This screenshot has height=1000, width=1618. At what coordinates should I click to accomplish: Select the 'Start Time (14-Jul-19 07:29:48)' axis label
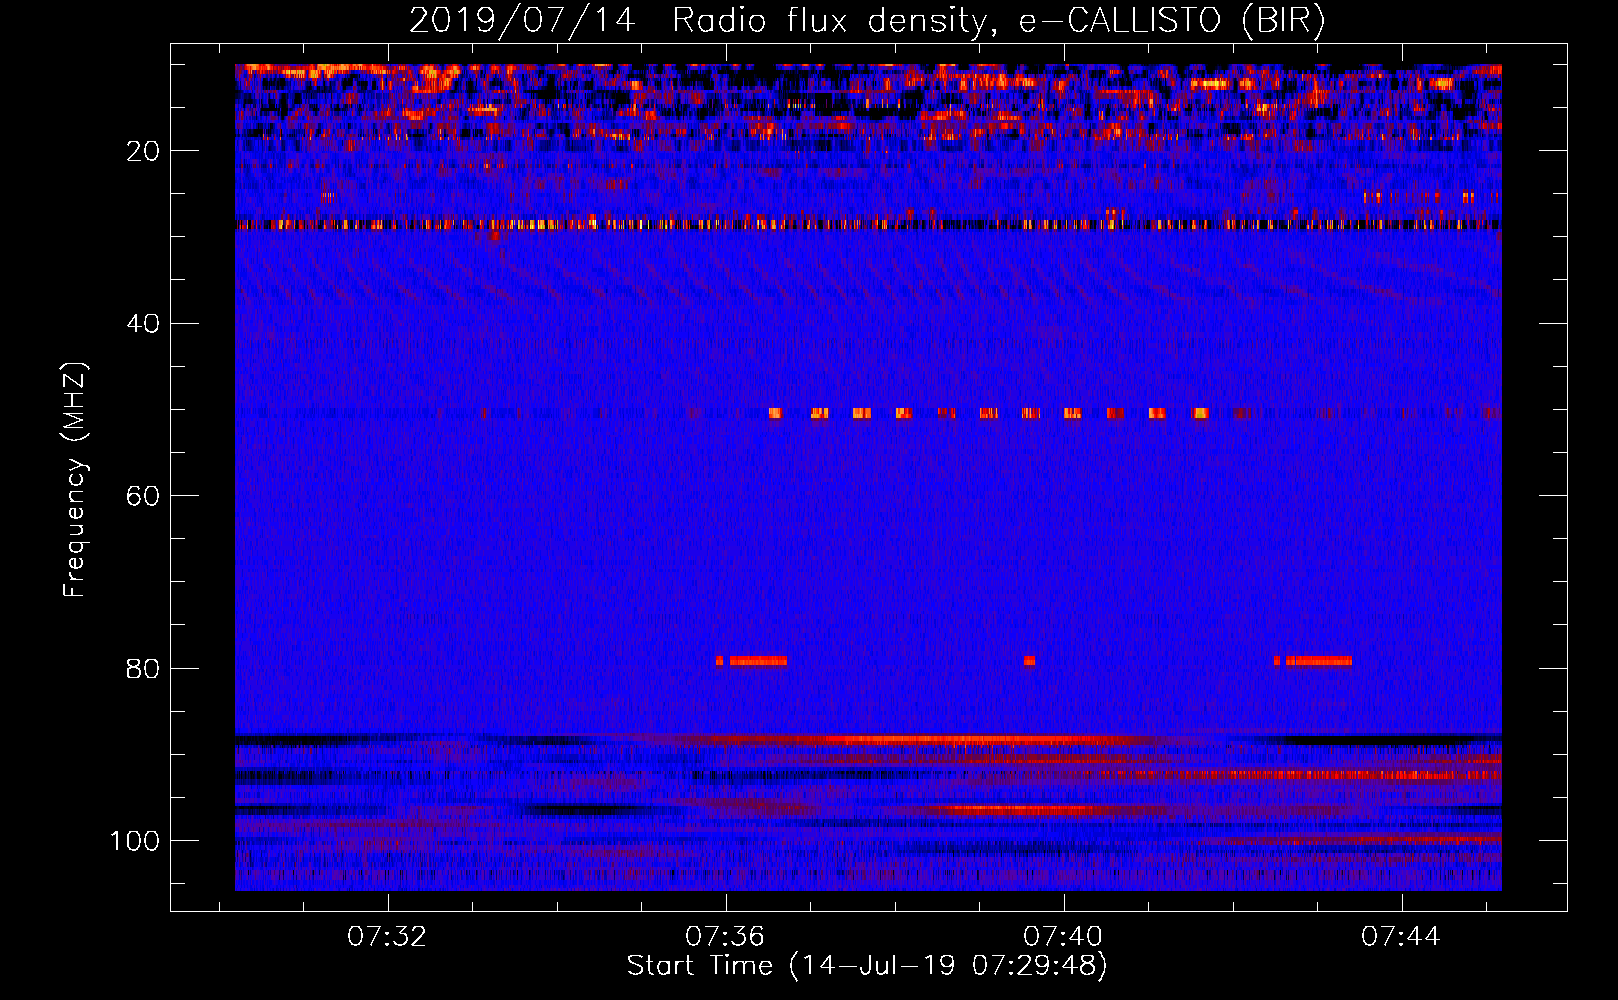click(867, 966)
